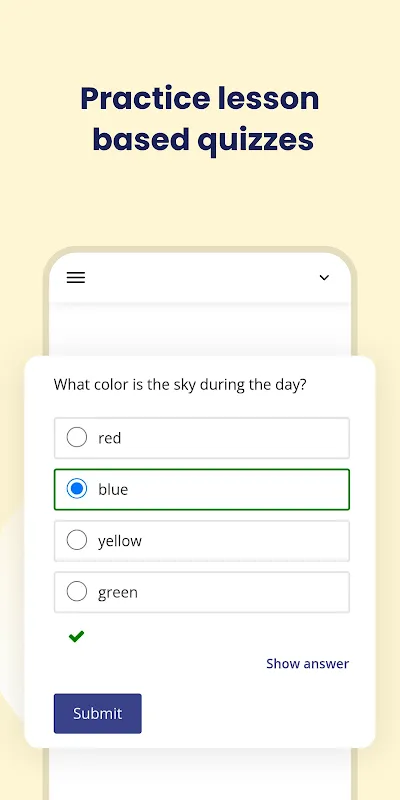Image resolution: width=400 pixels, height=800 pixels.
Task: Click the green check mark icon
Action: (76, 636)
